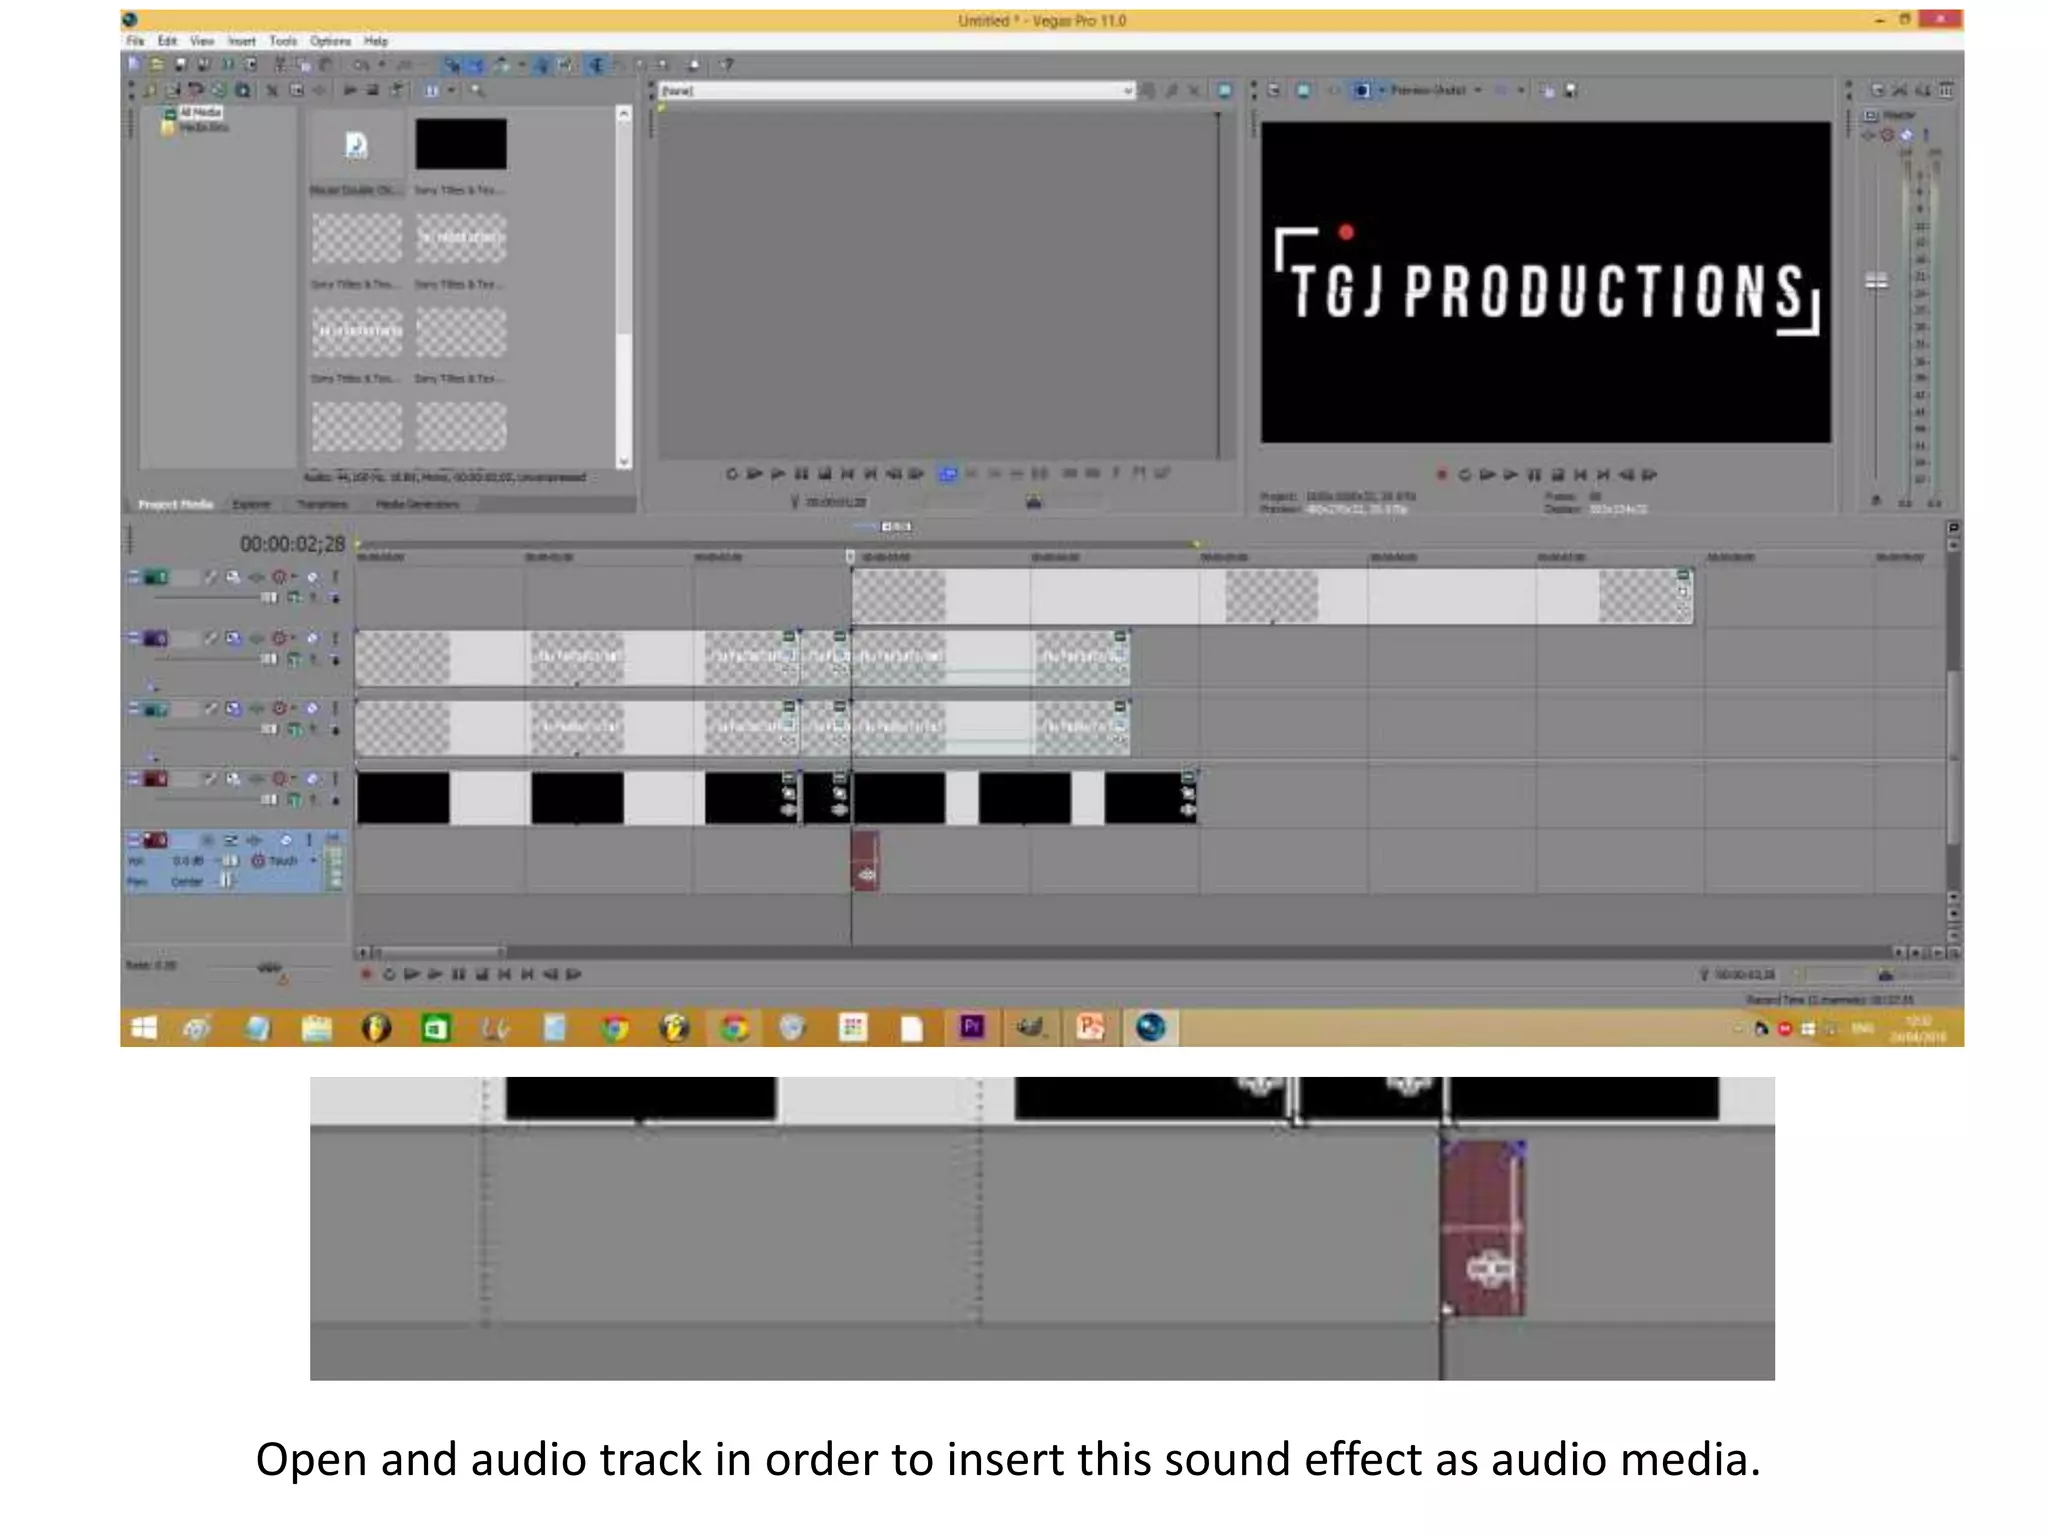Click the Cut icon in the main toolbar

(x=280, y=64)
